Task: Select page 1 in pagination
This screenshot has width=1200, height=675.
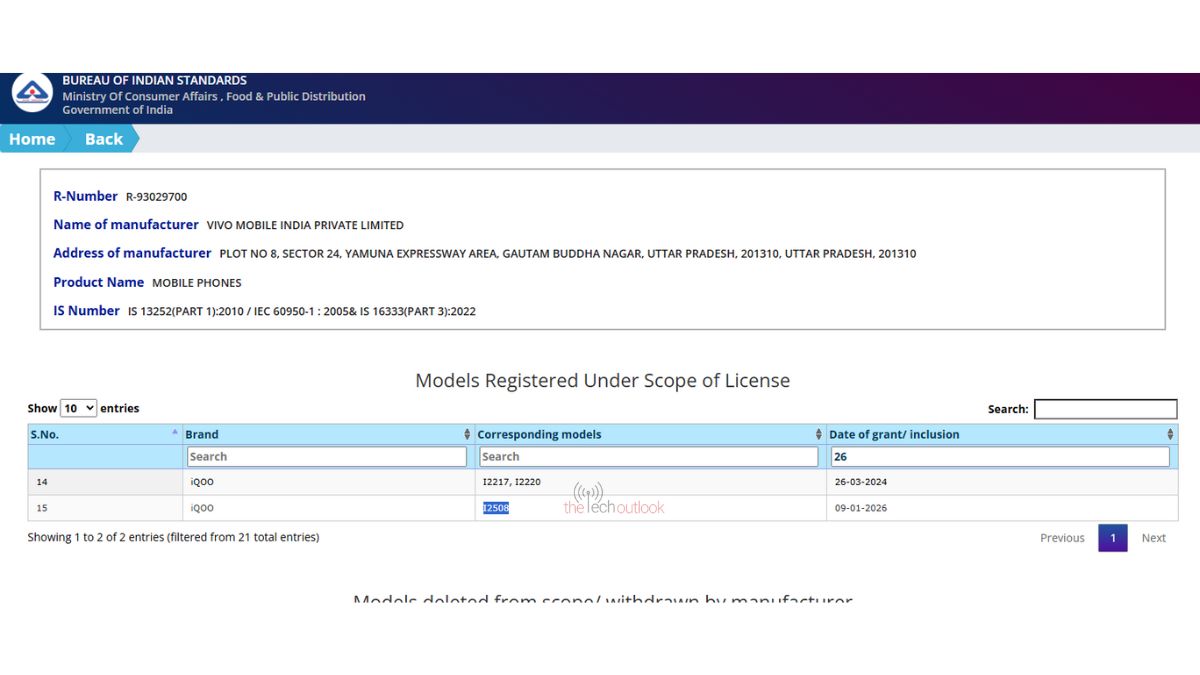Action: pos(1113,538)
